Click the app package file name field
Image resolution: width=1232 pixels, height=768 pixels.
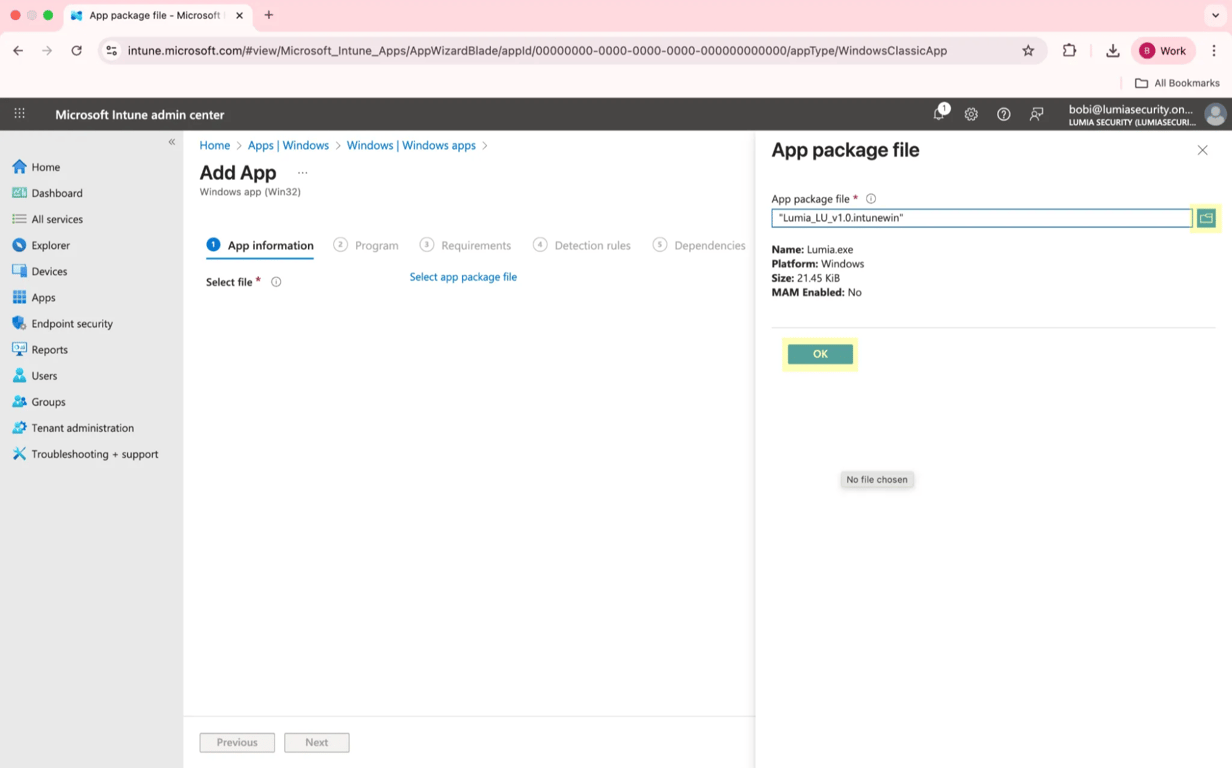tap(981, 218)
